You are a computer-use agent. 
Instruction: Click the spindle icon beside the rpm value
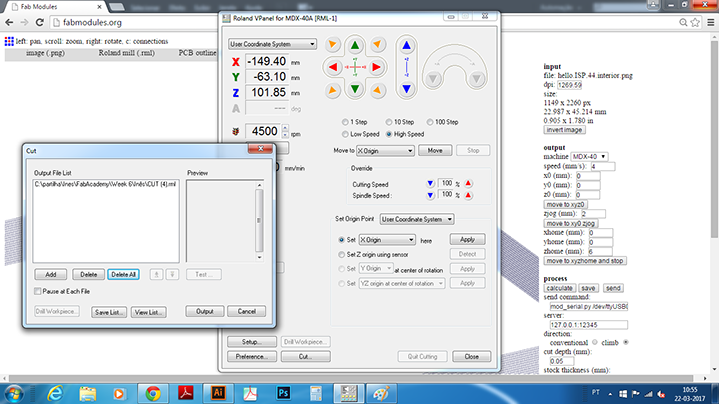pos(236,132)
